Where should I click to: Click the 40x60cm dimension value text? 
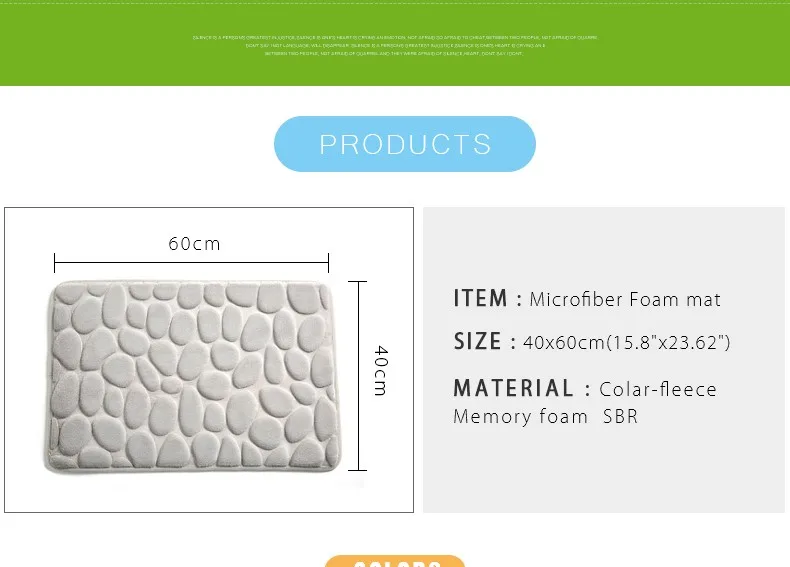(x=626, y=343)
